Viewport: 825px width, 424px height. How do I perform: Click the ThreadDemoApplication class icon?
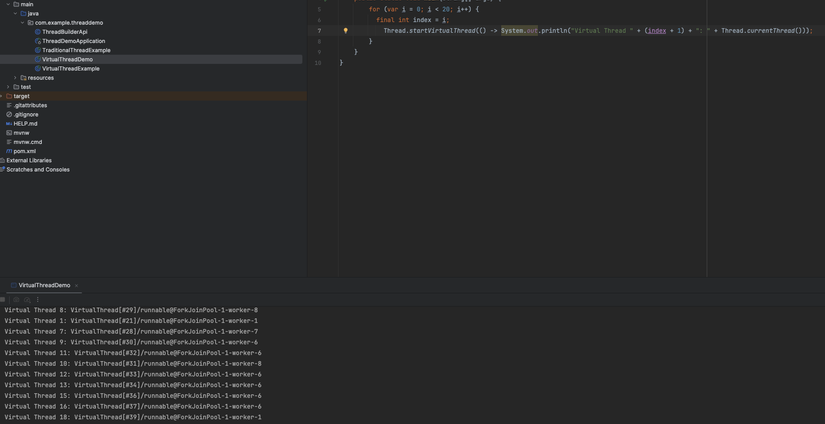(37, 41)
